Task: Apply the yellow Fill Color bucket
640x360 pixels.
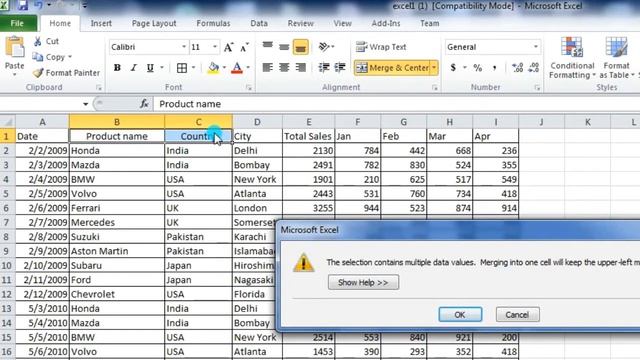Action: coord(213,68)
